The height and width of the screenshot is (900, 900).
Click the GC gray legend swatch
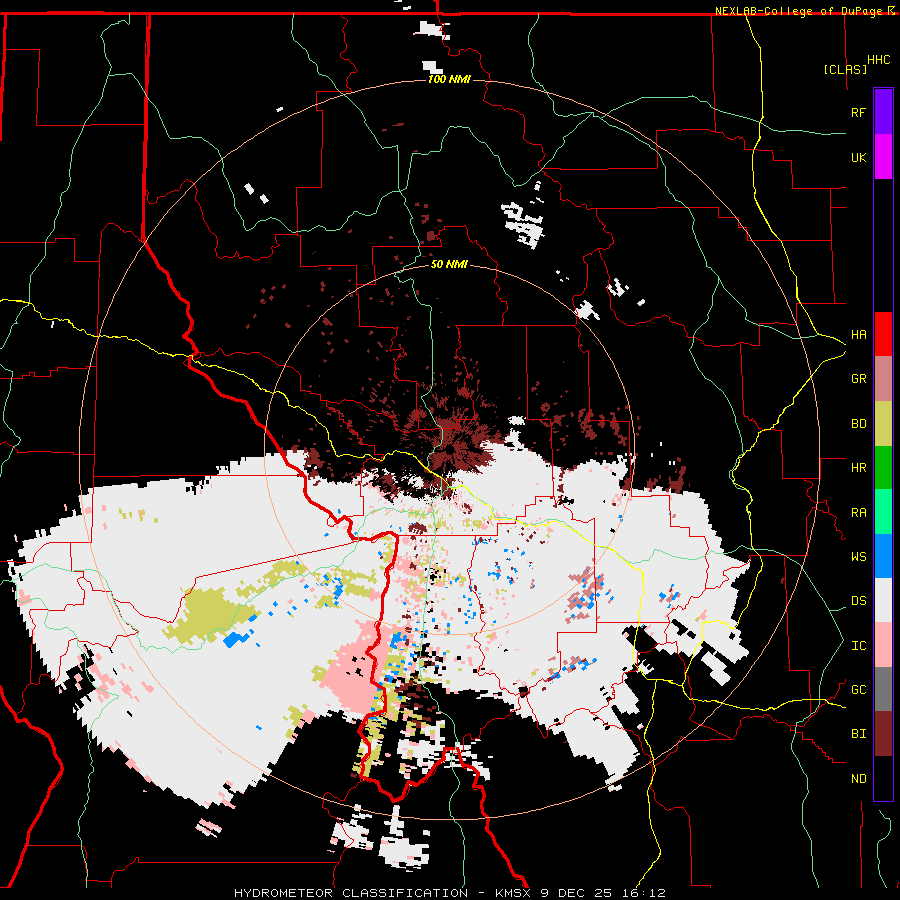[883, 689]
